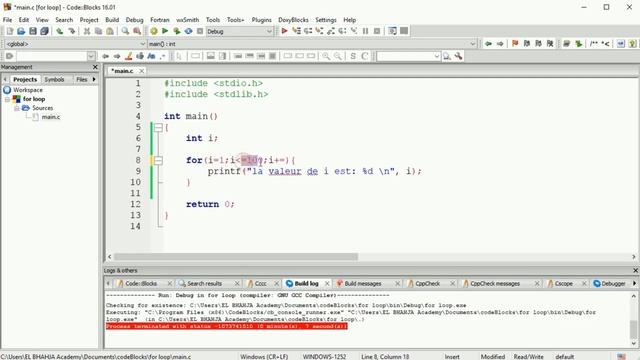This screenshot has width=640, height=360.
Task: Click the Copy toolbar icon
Action: coord(98,31)
